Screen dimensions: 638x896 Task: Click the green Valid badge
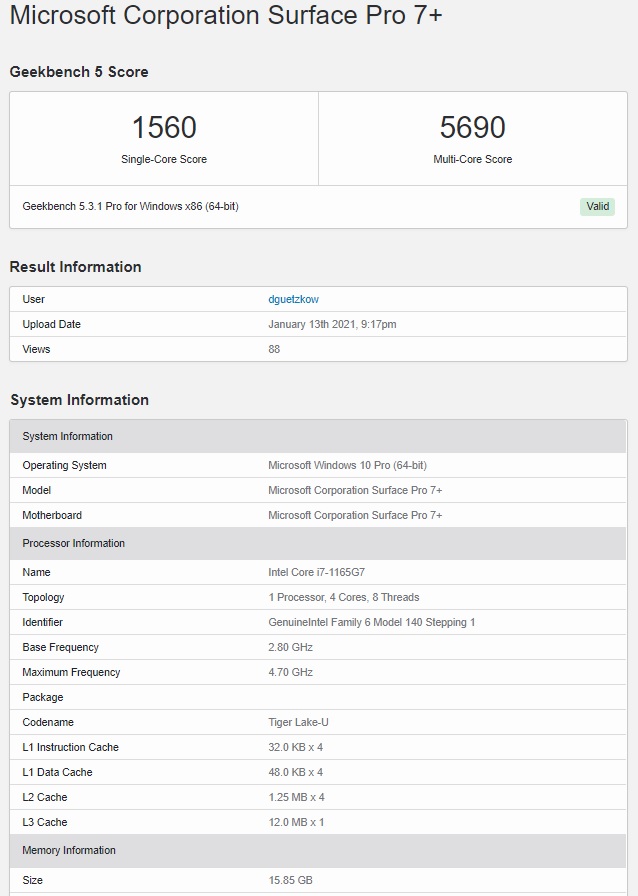(597, 206)
